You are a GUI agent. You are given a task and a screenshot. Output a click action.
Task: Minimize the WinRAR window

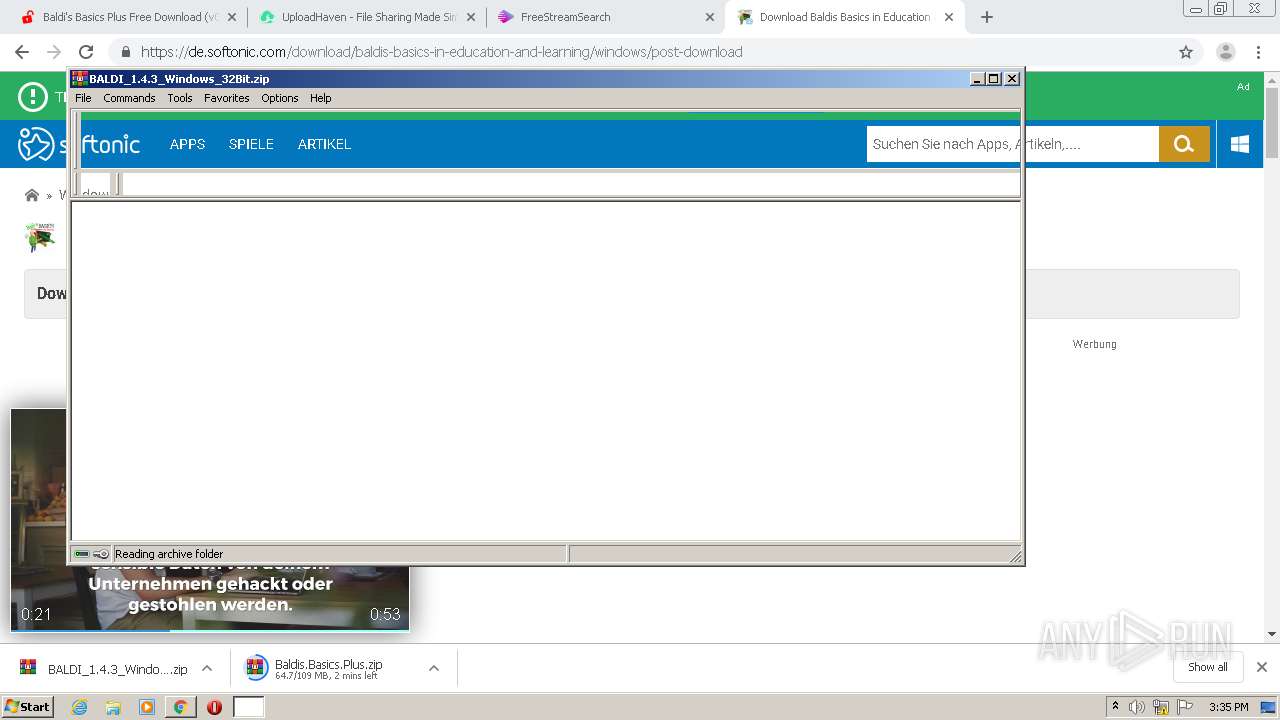(x=978, y=79)
